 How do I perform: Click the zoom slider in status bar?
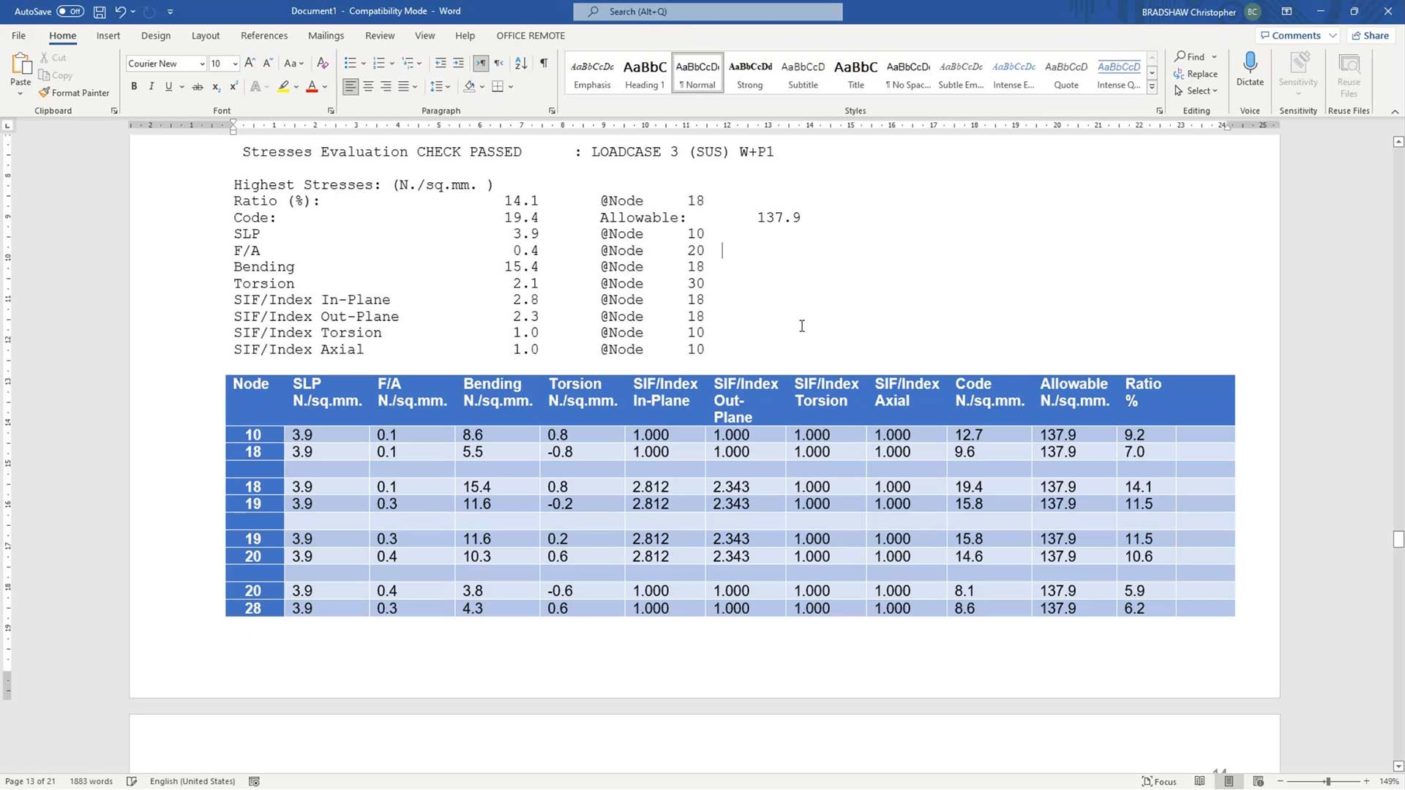click(1327, 781)
